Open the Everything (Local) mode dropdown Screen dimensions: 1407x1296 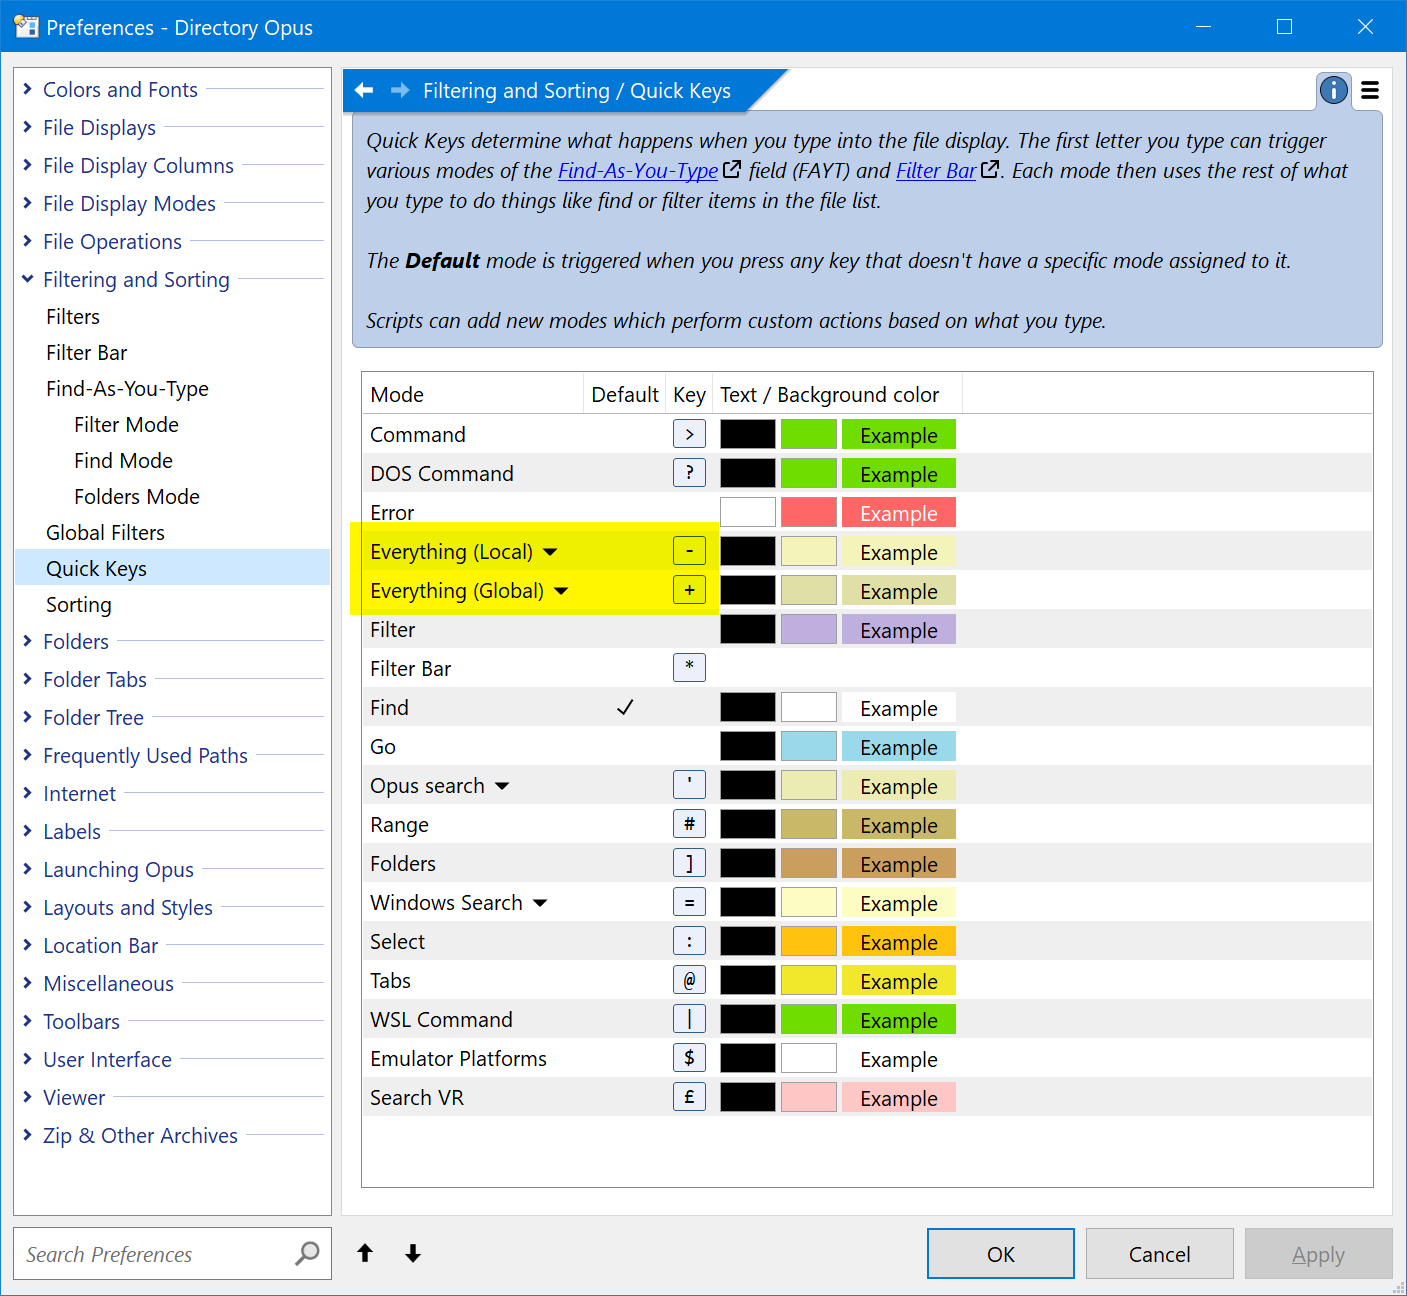[550, 552]
